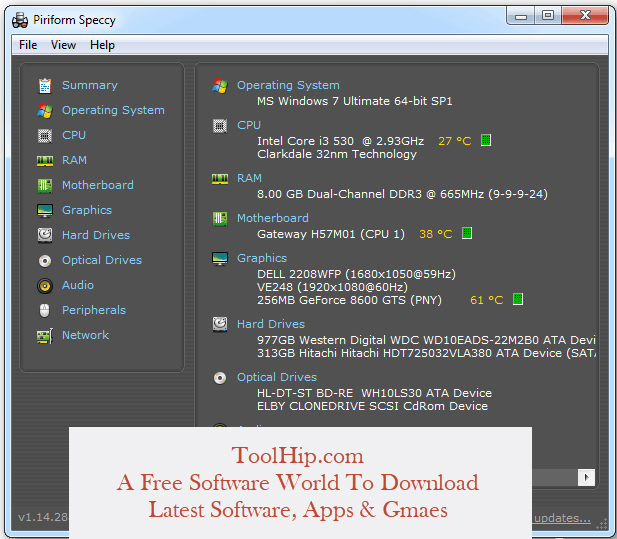Image resolution: width=617 pixels, height=539 pixels.
Task: Click the Peripherals mouse icon in sidebar
Action: coord(45,311)
